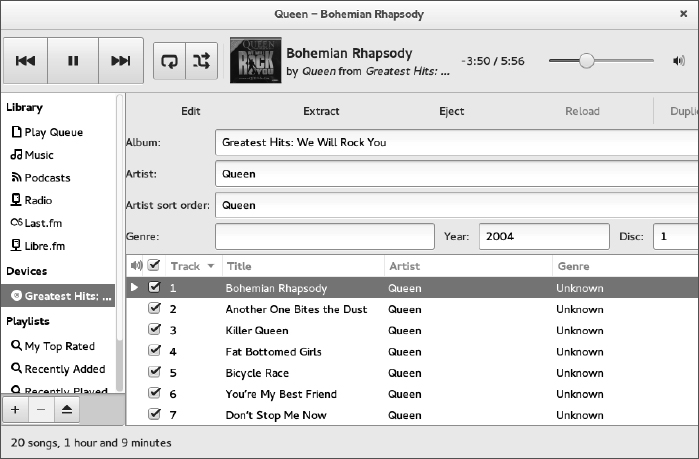699x459 pixels.
Task: Eject device using sidebar eject icon
Action: (66, 410)
